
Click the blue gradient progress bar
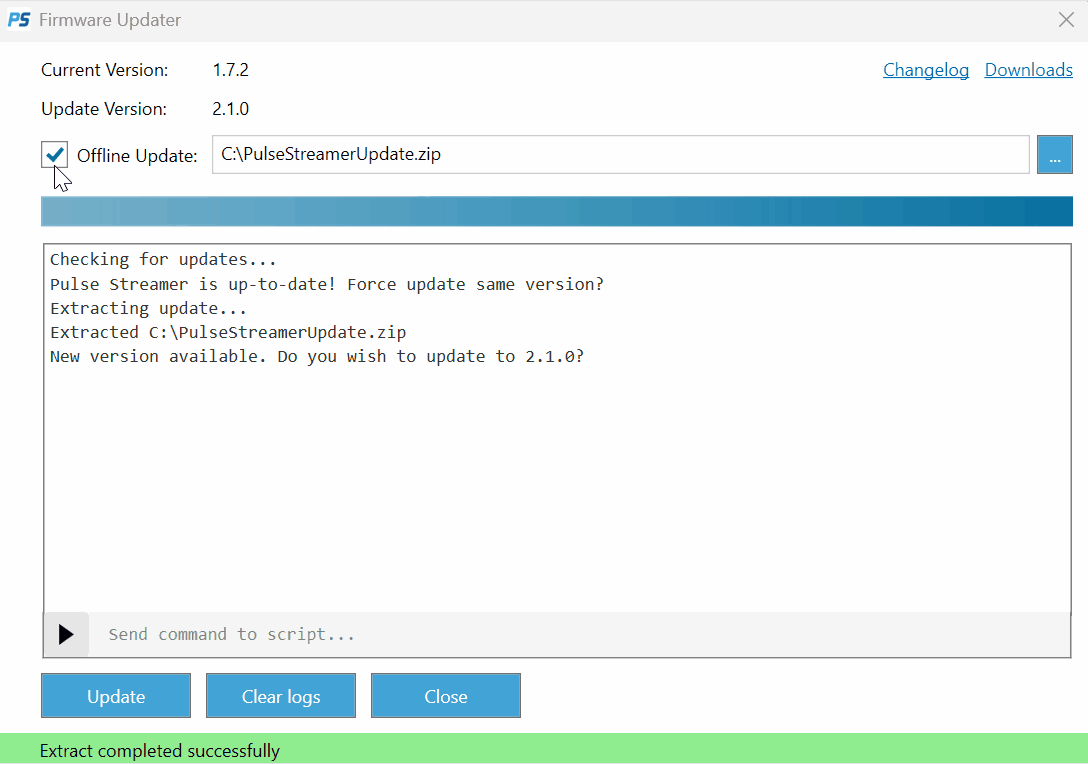tap(556, 211)
